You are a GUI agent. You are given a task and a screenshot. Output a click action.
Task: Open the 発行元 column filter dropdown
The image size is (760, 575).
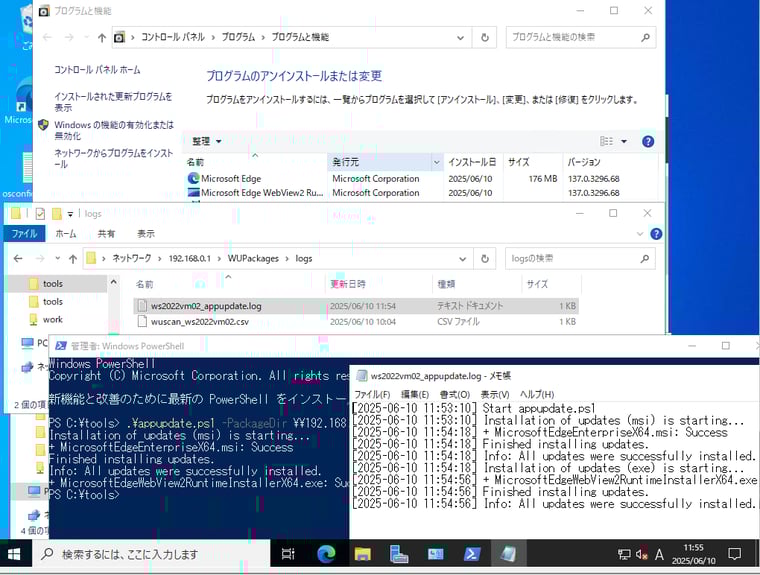coord(436,162)
